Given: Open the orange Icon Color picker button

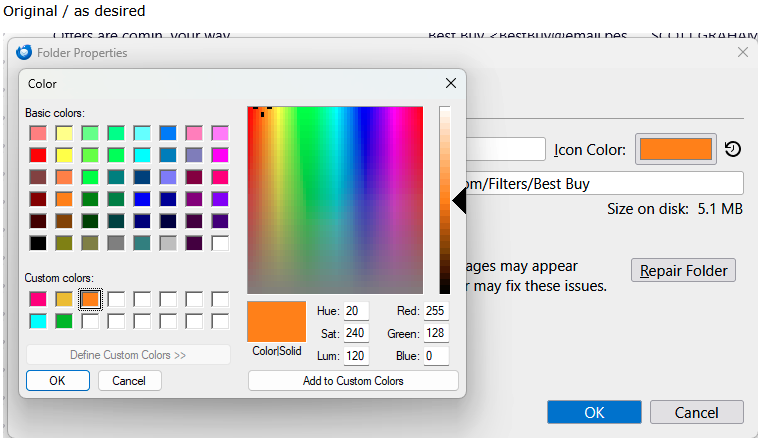Looking at the screenshot, I should (675, 150).
